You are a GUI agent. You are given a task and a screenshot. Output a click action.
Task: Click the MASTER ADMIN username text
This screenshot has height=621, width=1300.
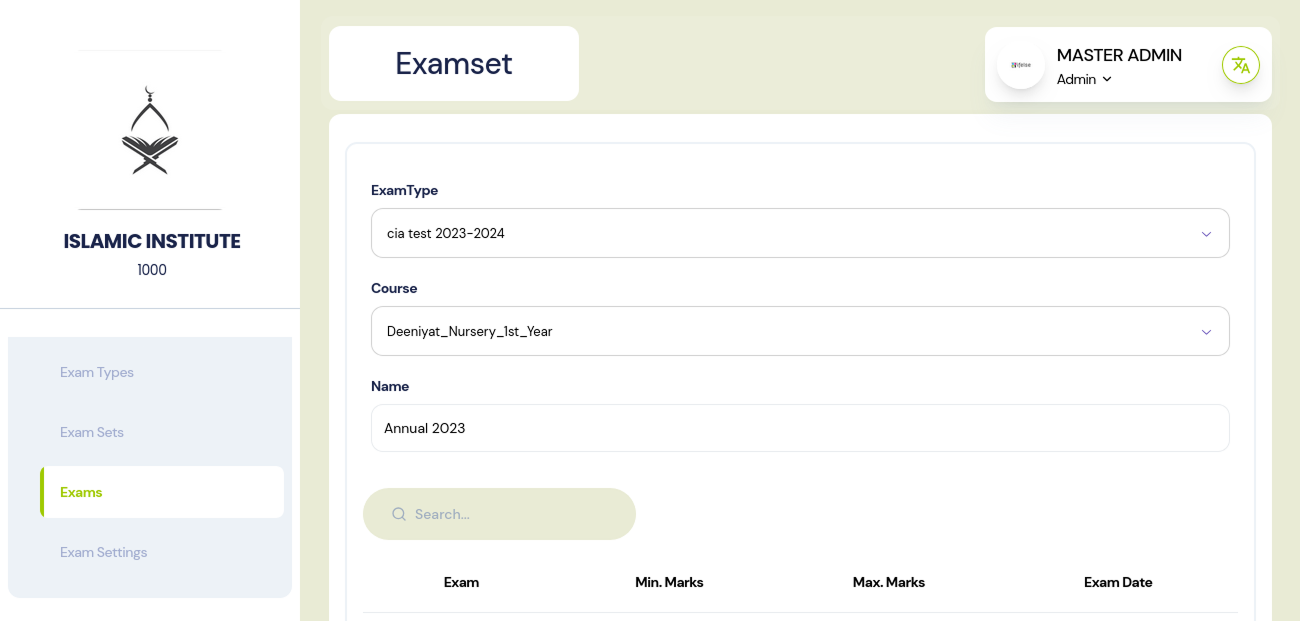[x=1119, y=55]
